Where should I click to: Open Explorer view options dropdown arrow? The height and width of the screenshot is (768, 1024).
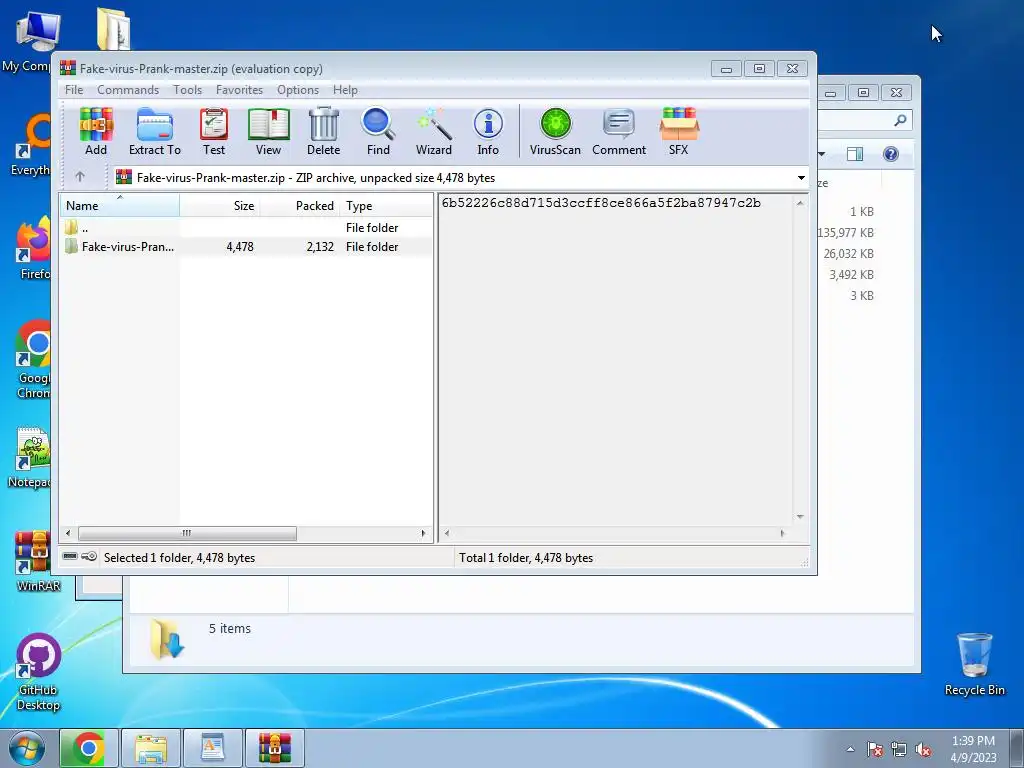(x=822, y=154)
